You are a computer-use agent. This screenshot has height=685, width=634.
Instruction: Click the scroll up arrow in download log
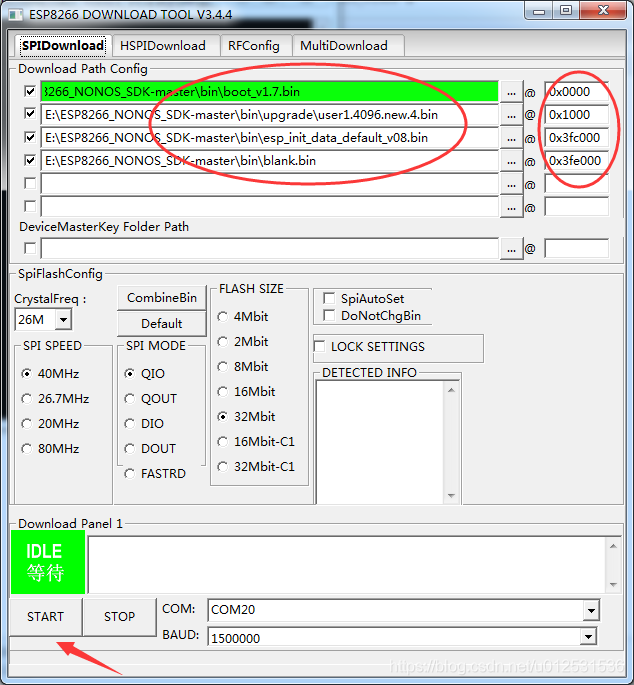click(613, 546)
